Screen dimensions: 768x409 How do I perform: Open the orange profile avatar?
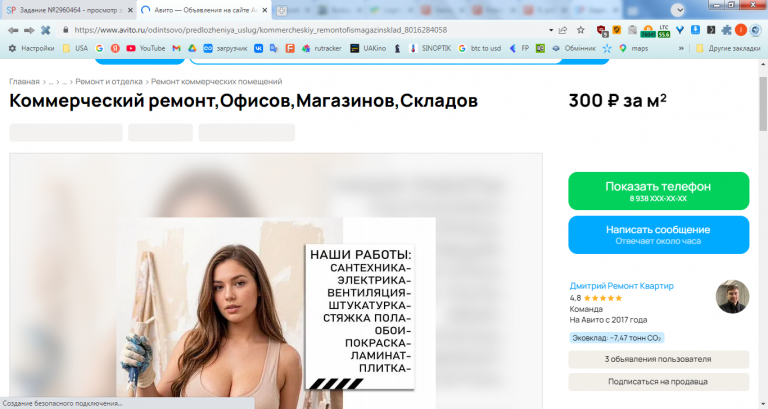click(x=741, y=30)
